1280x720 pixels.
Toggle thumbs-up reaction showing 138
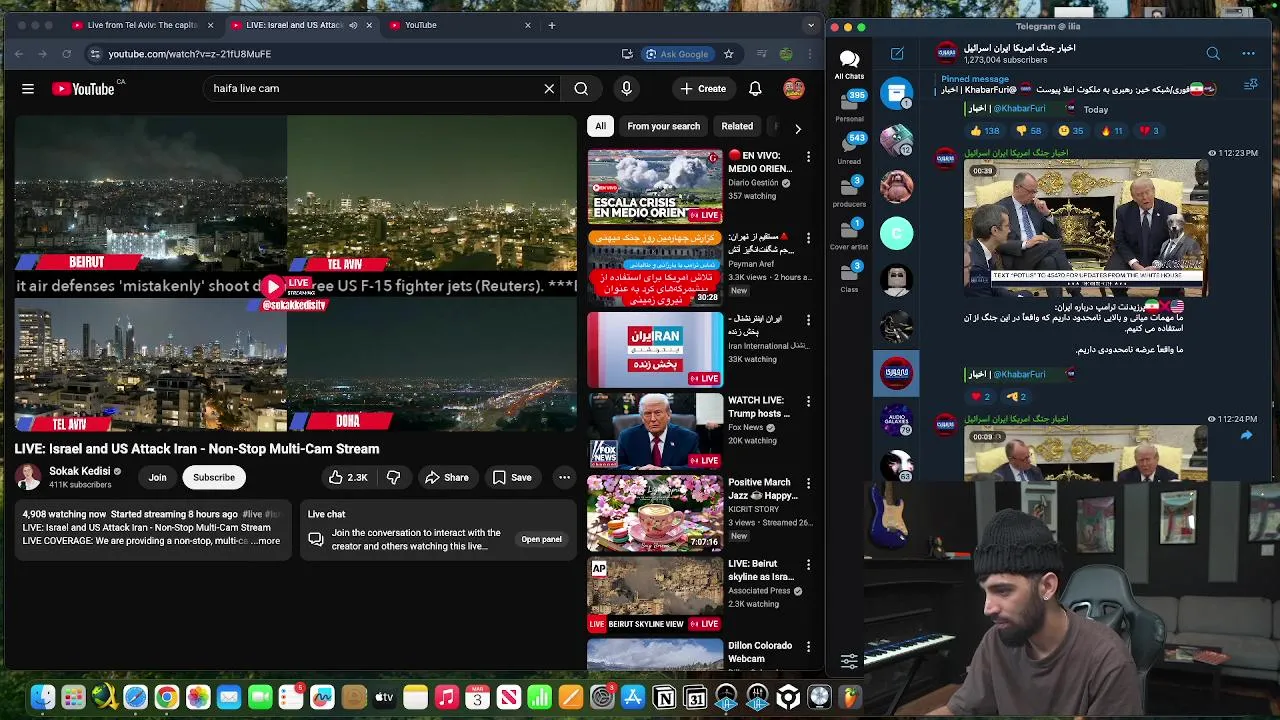point(984,130)
